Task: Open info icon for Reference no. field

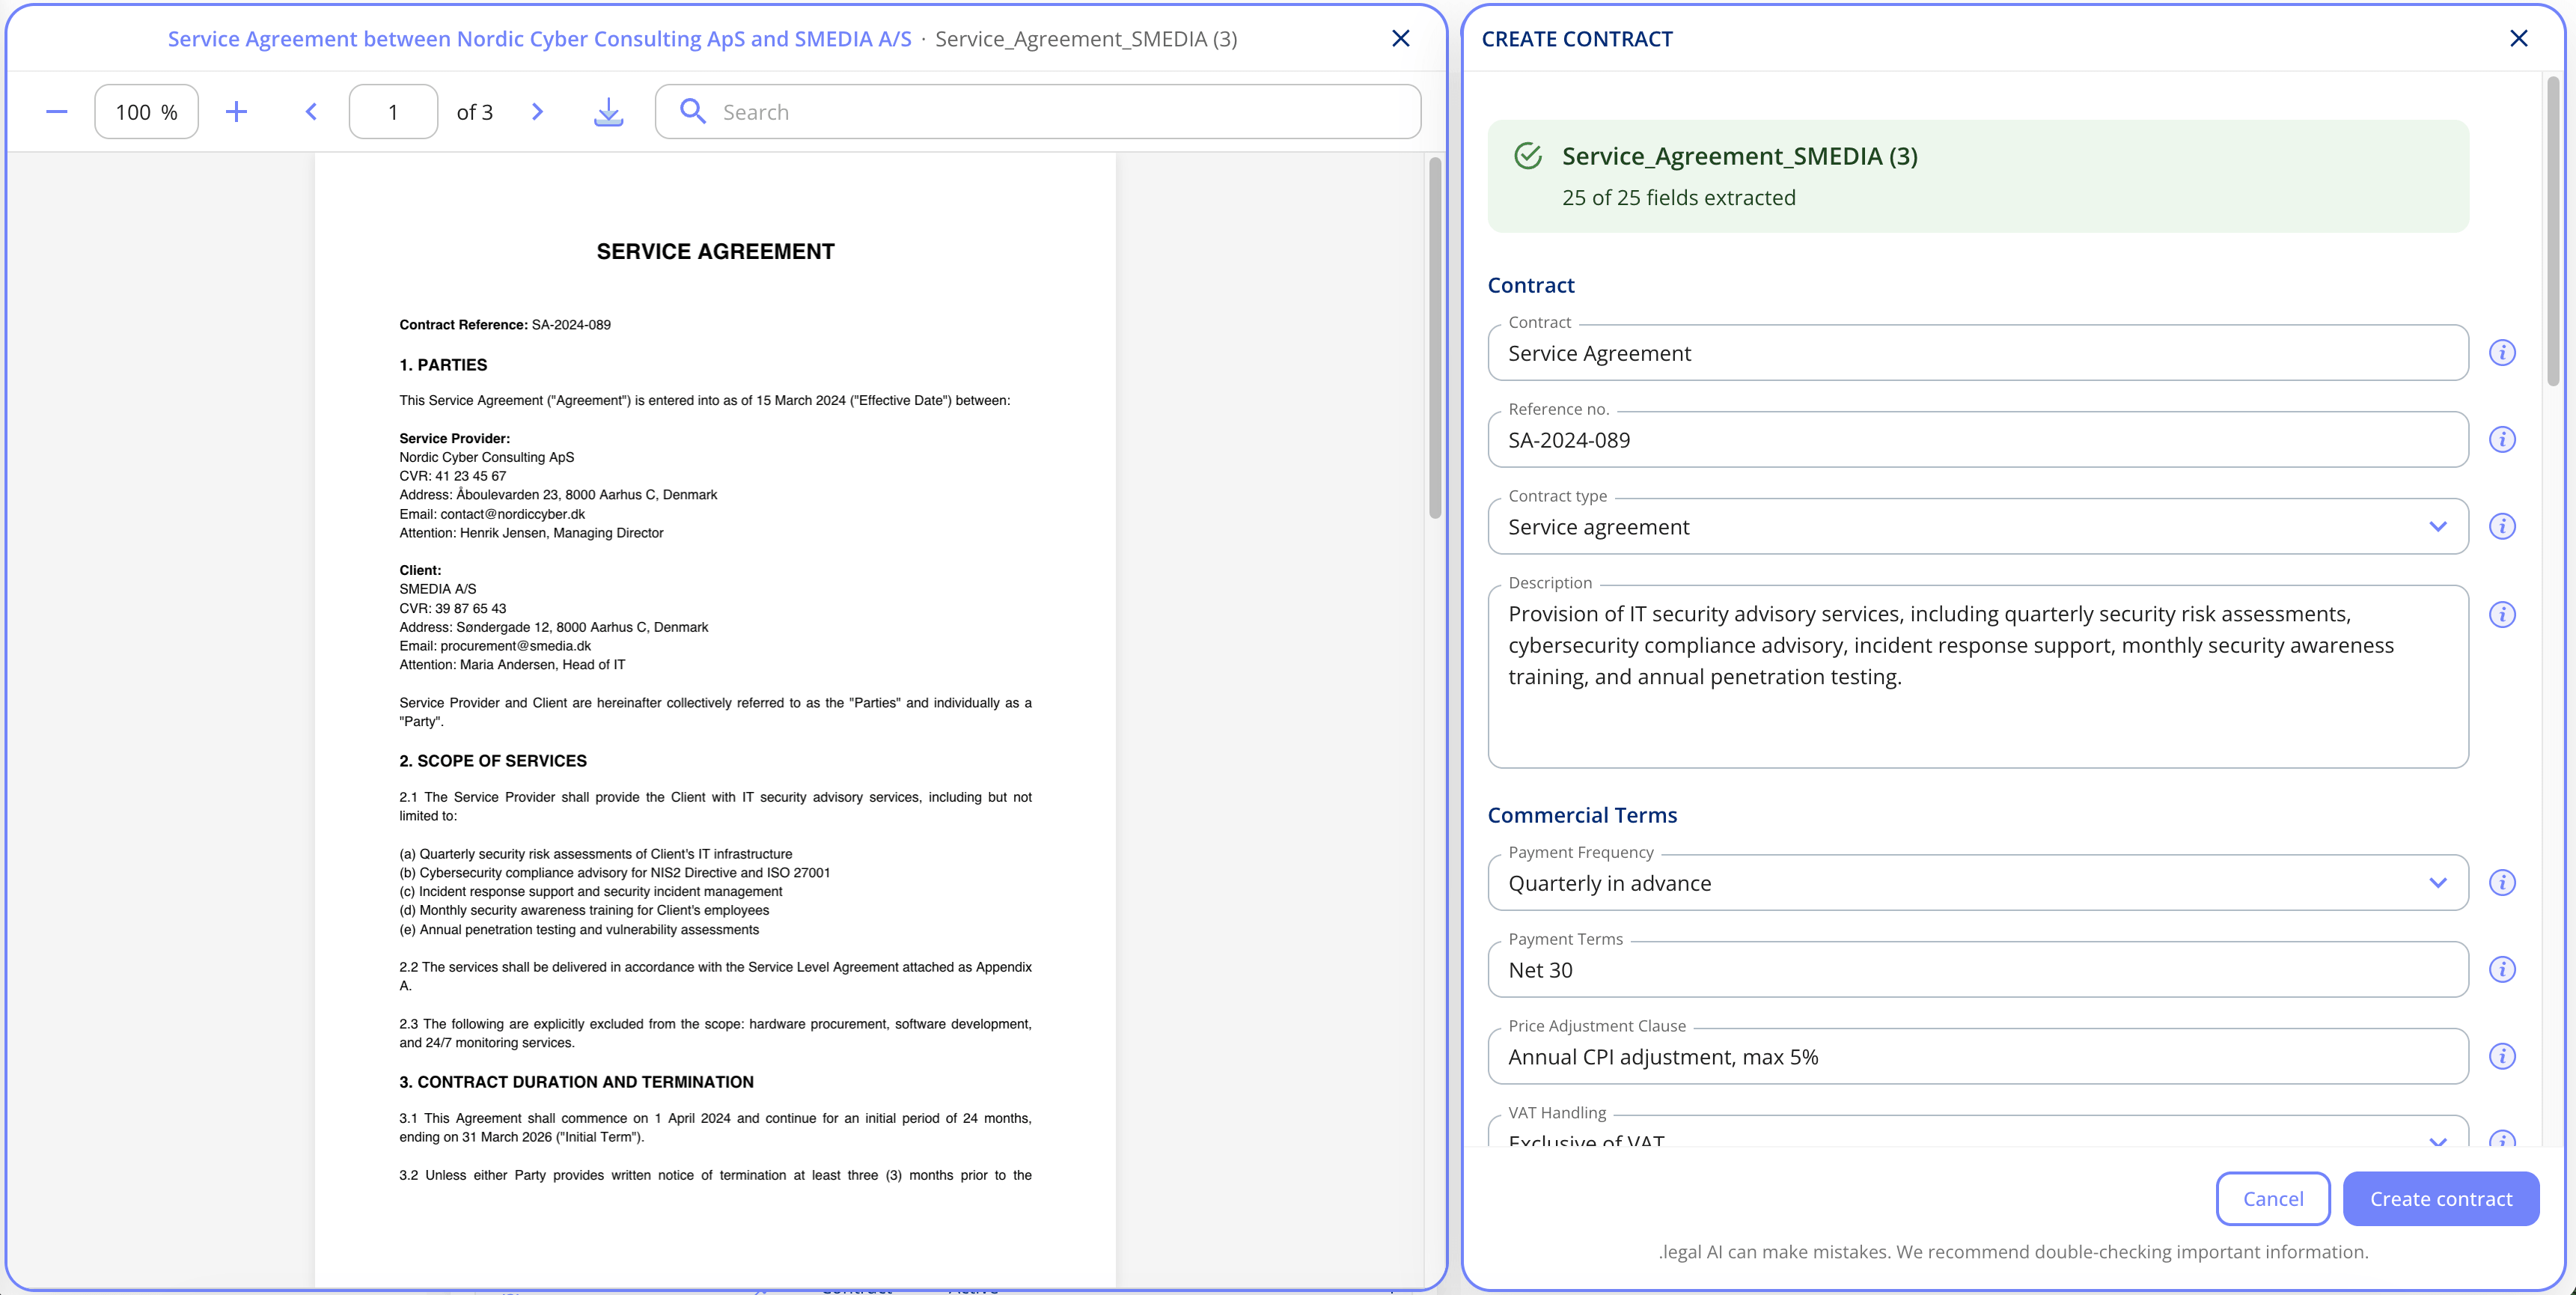Action: point(2502,440)
